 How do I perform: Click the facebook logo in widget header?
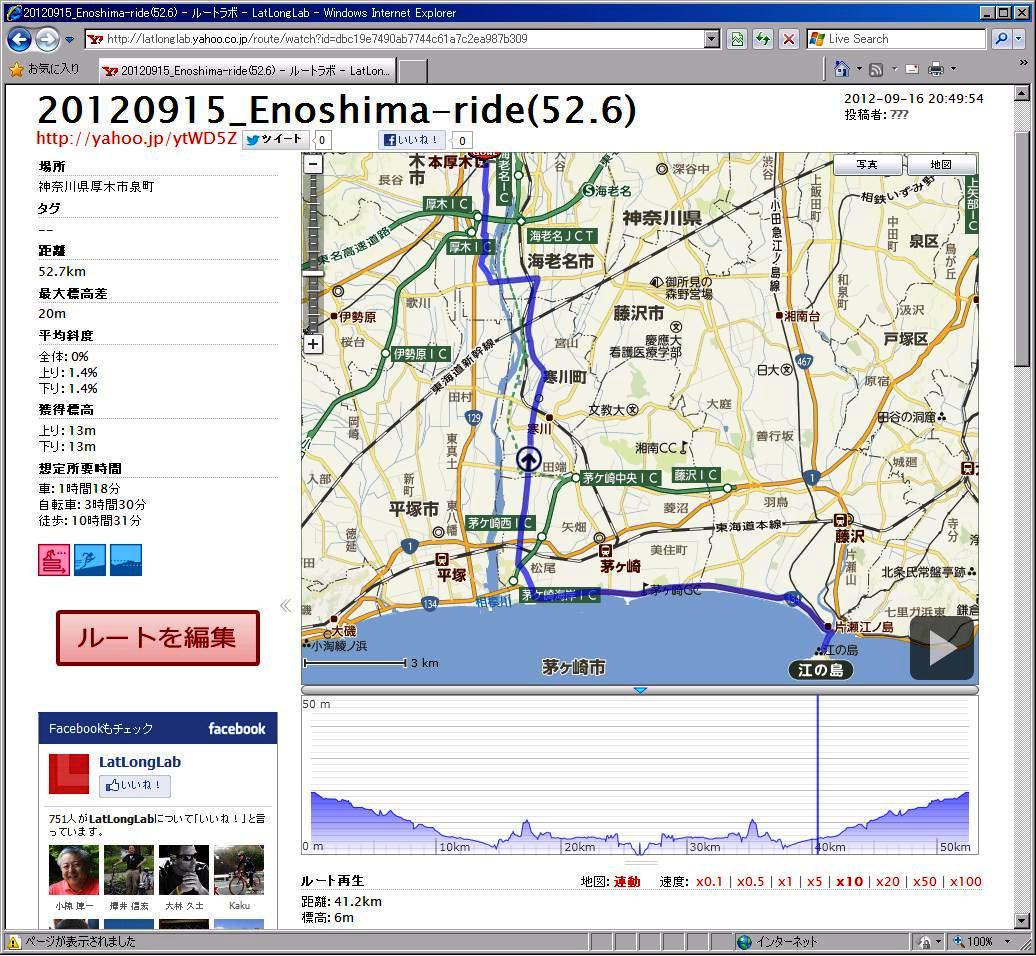coord(237,729)
